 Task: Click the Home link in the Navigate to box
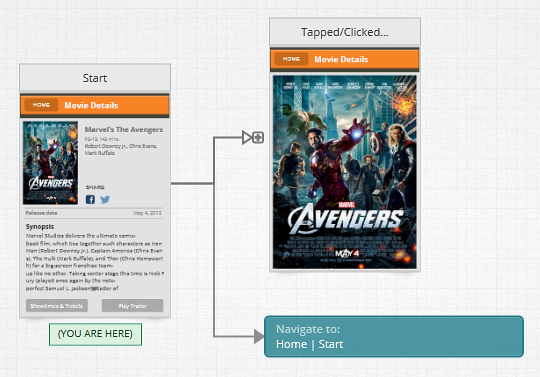[x=291, y=344]
